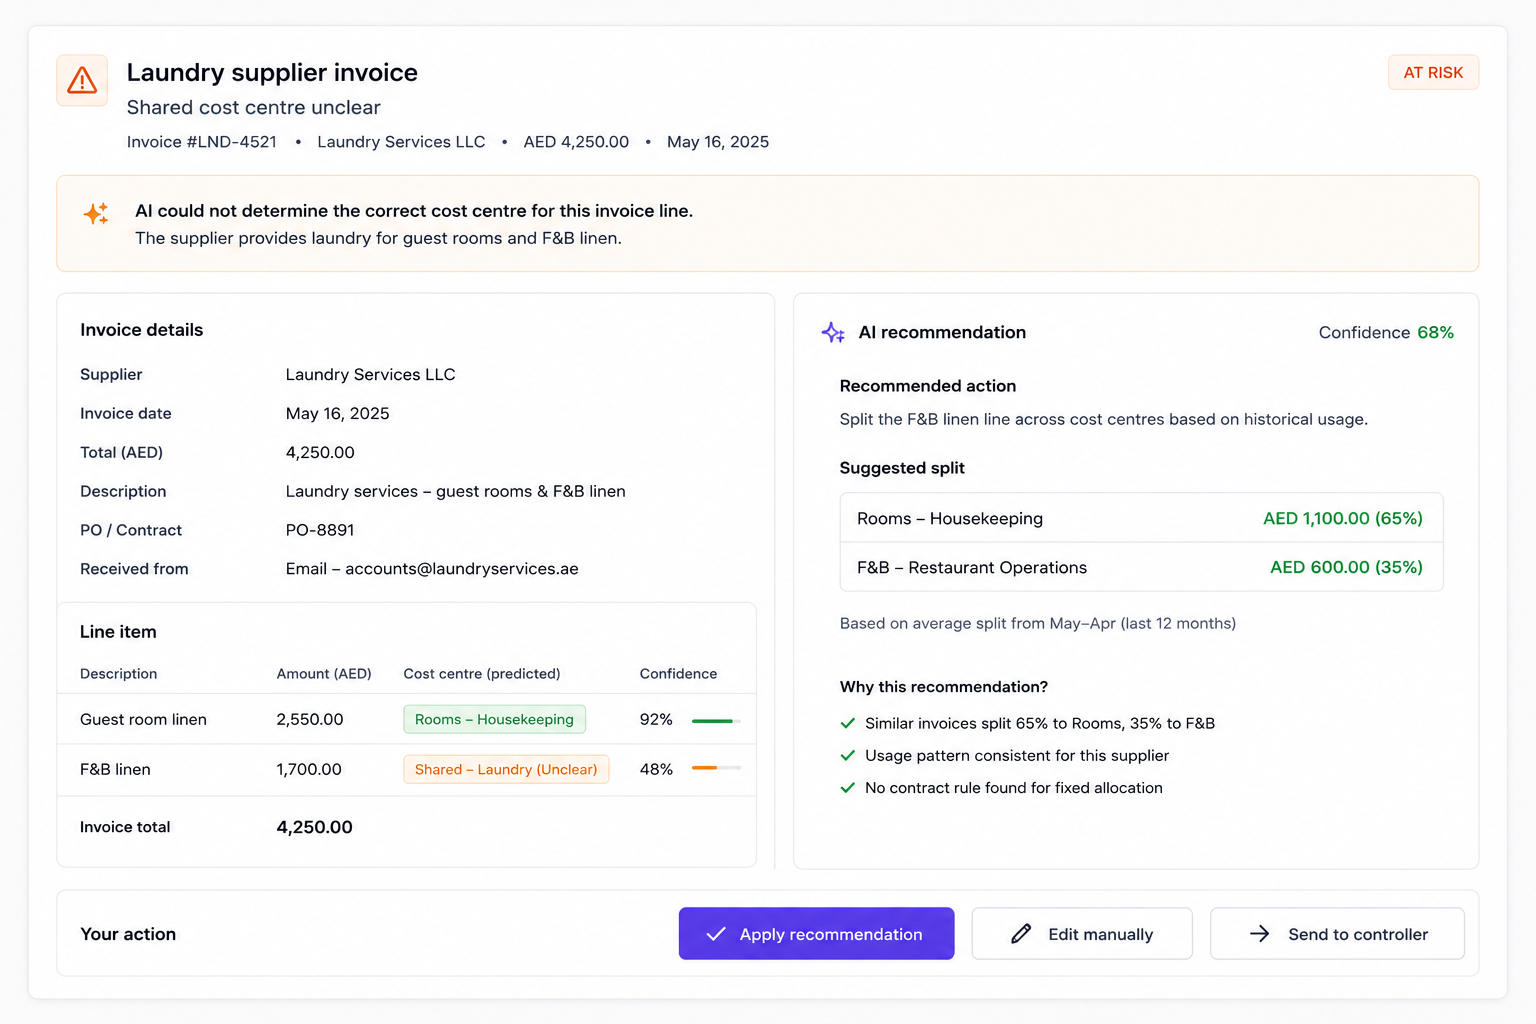Click header amount AED 4,250.00
The height and width of the screenshot is (1024, 1536).
pos(576,142)
